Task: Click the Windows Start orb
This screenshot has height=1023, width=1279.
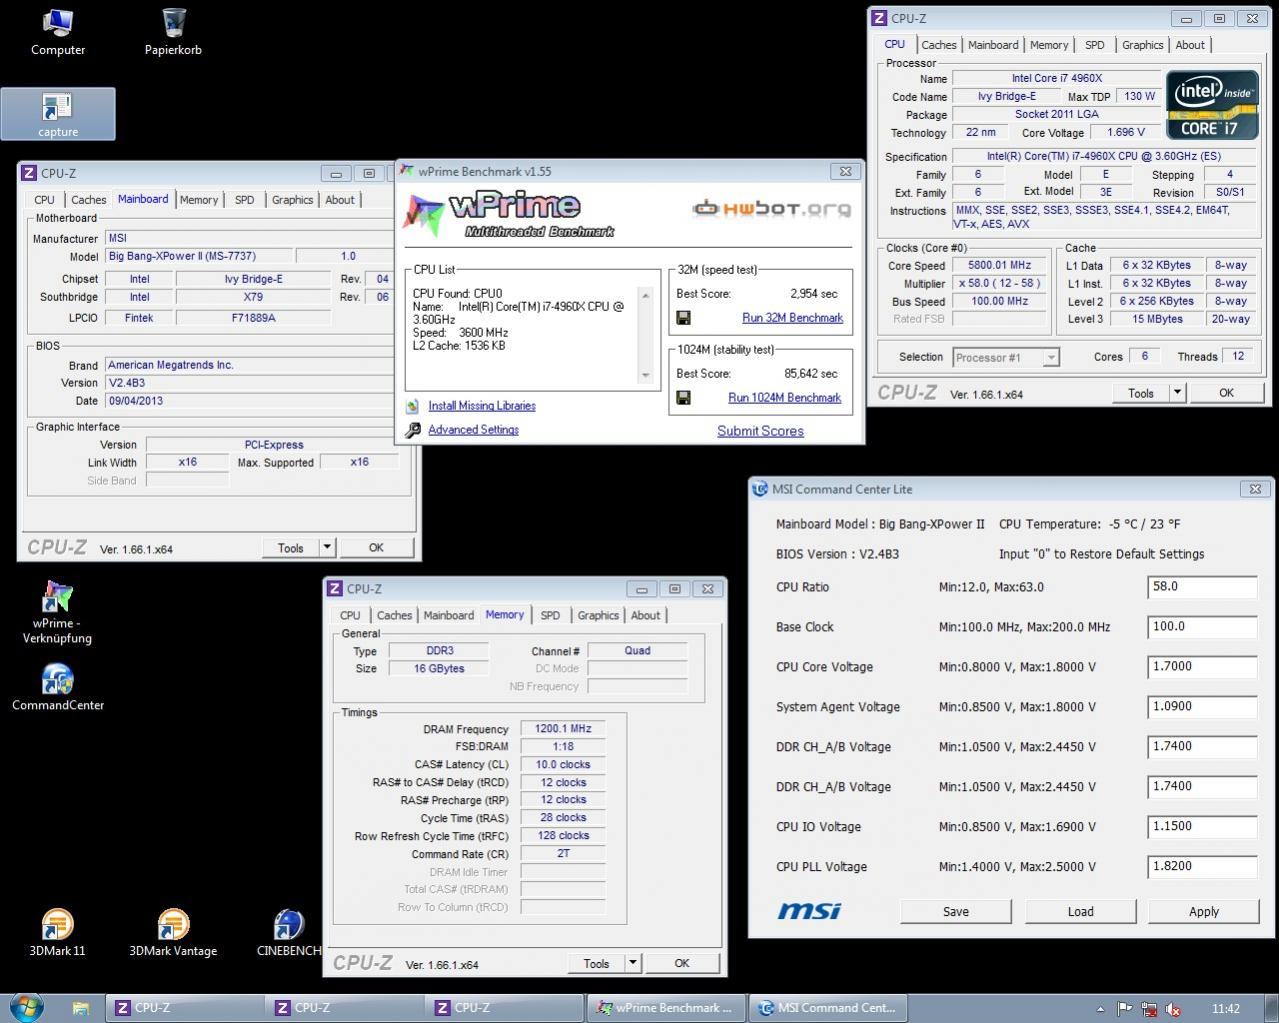Action: click(x=25, y=1007)
